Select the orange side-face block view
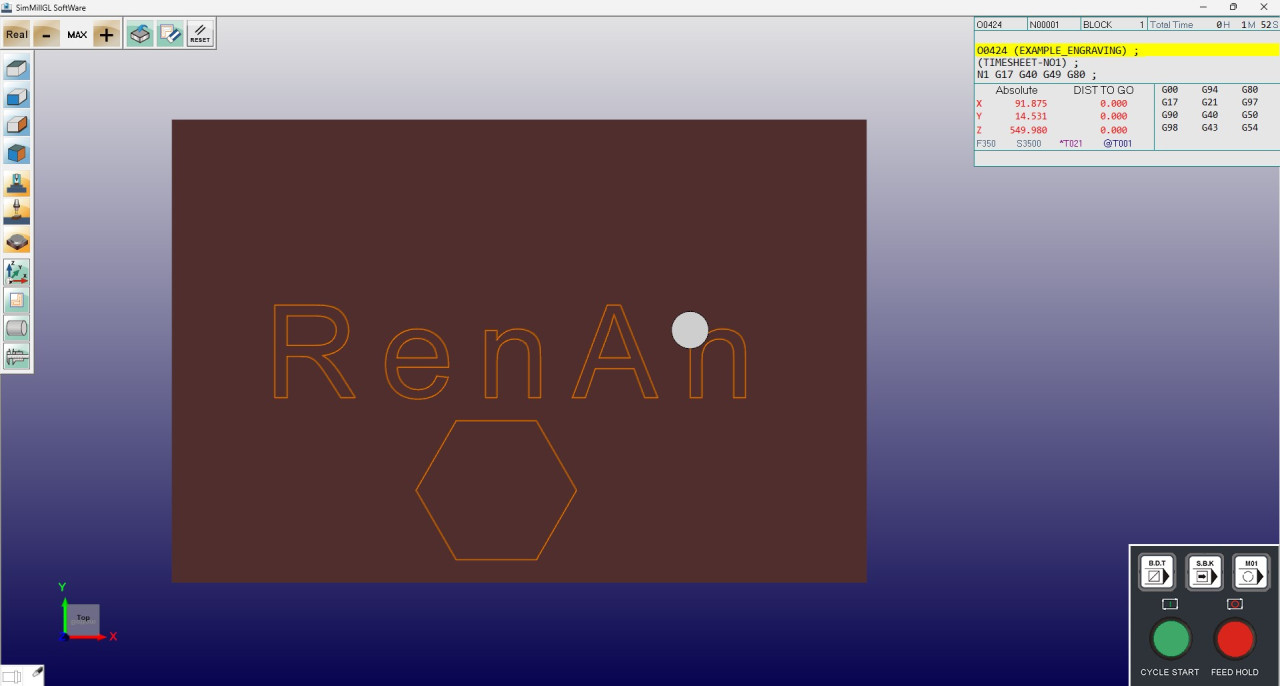Image resolution: width=1280 pixels, height=686 pixels. click(x=17, y=125)
